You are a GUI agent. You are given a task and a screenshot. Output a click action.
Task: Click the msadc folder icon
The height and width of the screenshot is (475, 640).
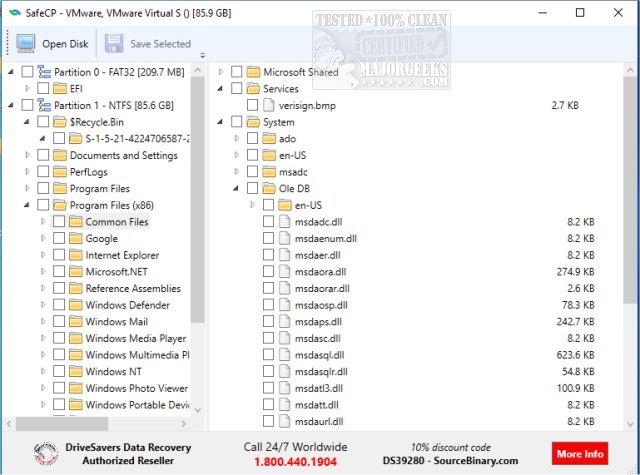point(269,172)
